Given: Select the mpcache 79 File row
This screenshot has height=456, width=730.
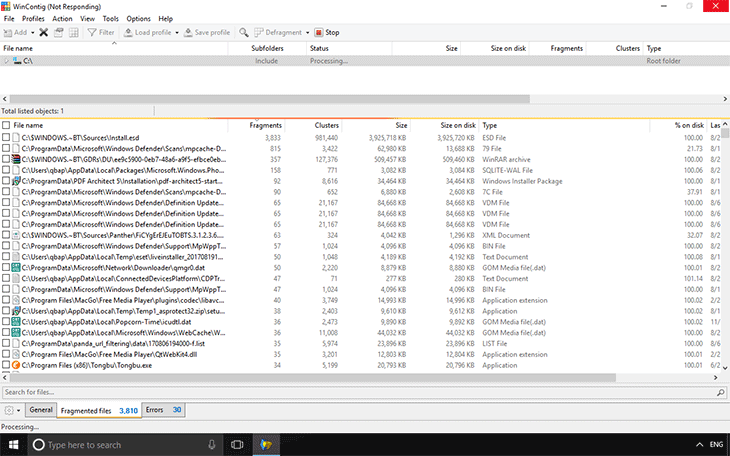Looking at the screenshot, I should (361, 149).
